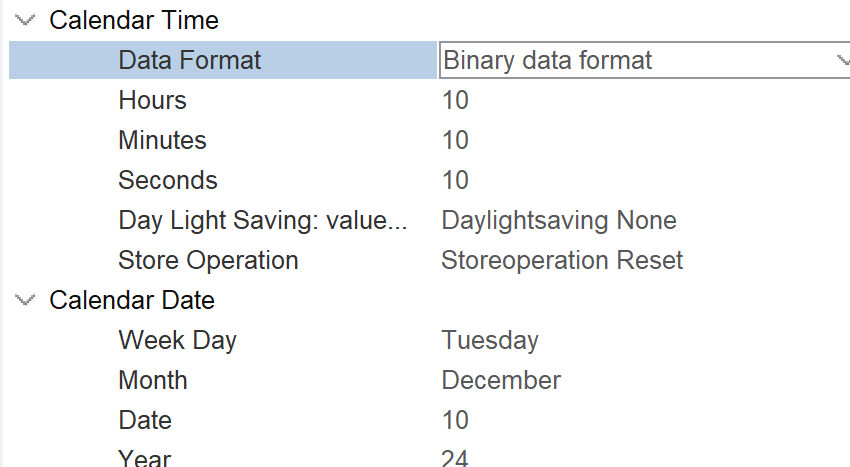Click the Daylightsaving None value
This screenshot has width=850, height=467.
click(558, 220)
